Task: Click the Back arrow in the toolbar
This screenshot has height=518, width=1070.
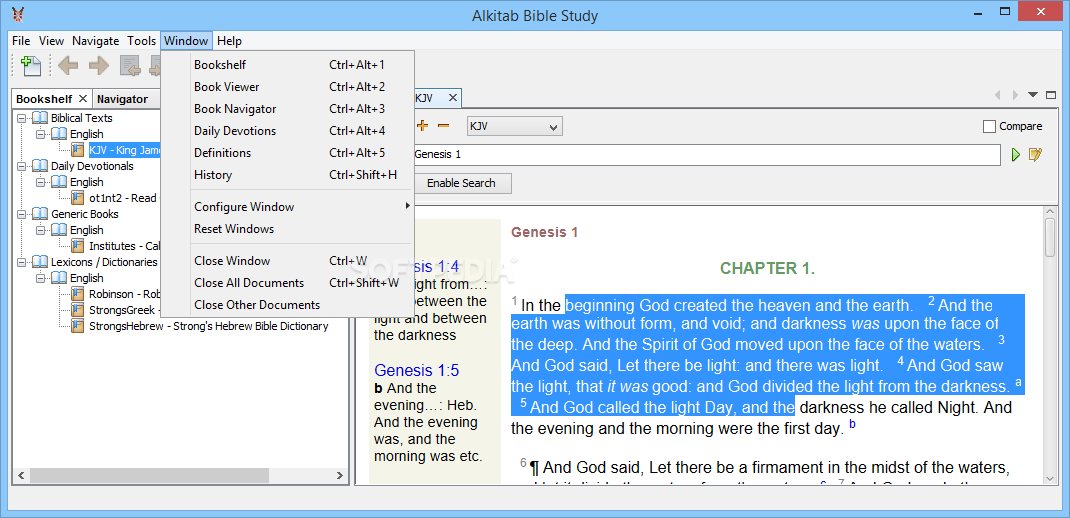Action: pyautogui.click(x=68, y=66)
